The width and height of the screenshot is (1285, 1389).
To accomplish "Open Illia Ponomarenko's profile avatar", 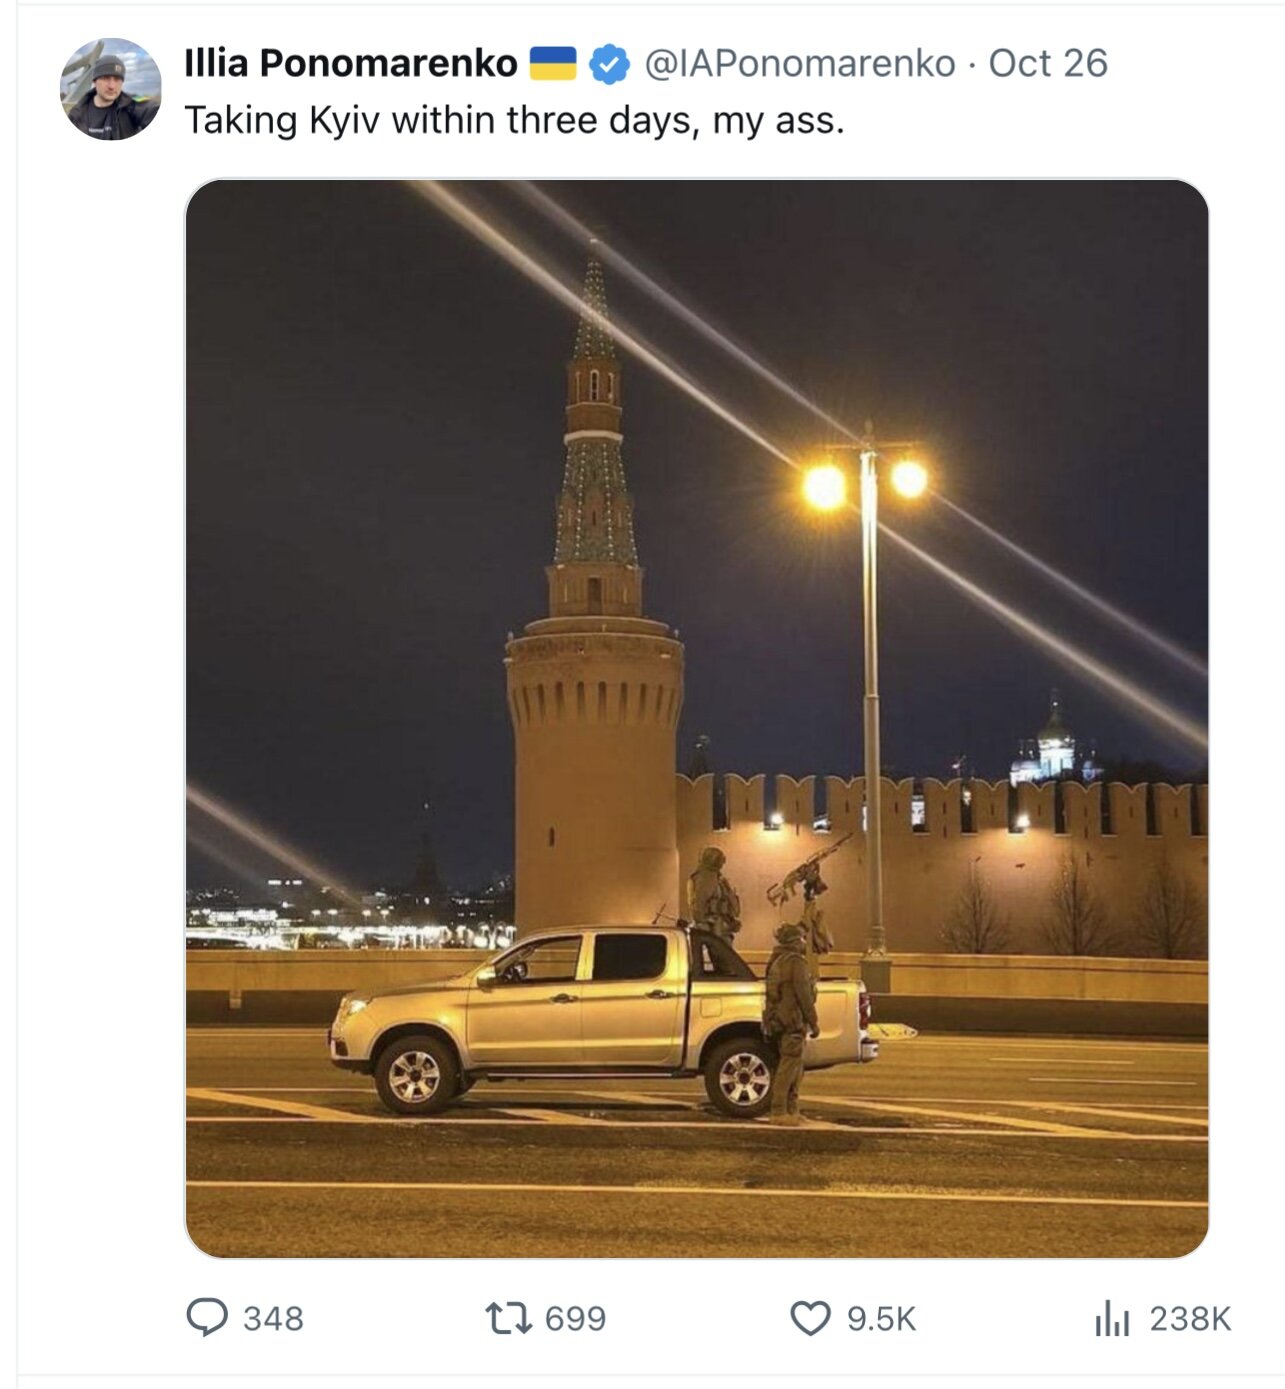I will click(x=110, y=90).
